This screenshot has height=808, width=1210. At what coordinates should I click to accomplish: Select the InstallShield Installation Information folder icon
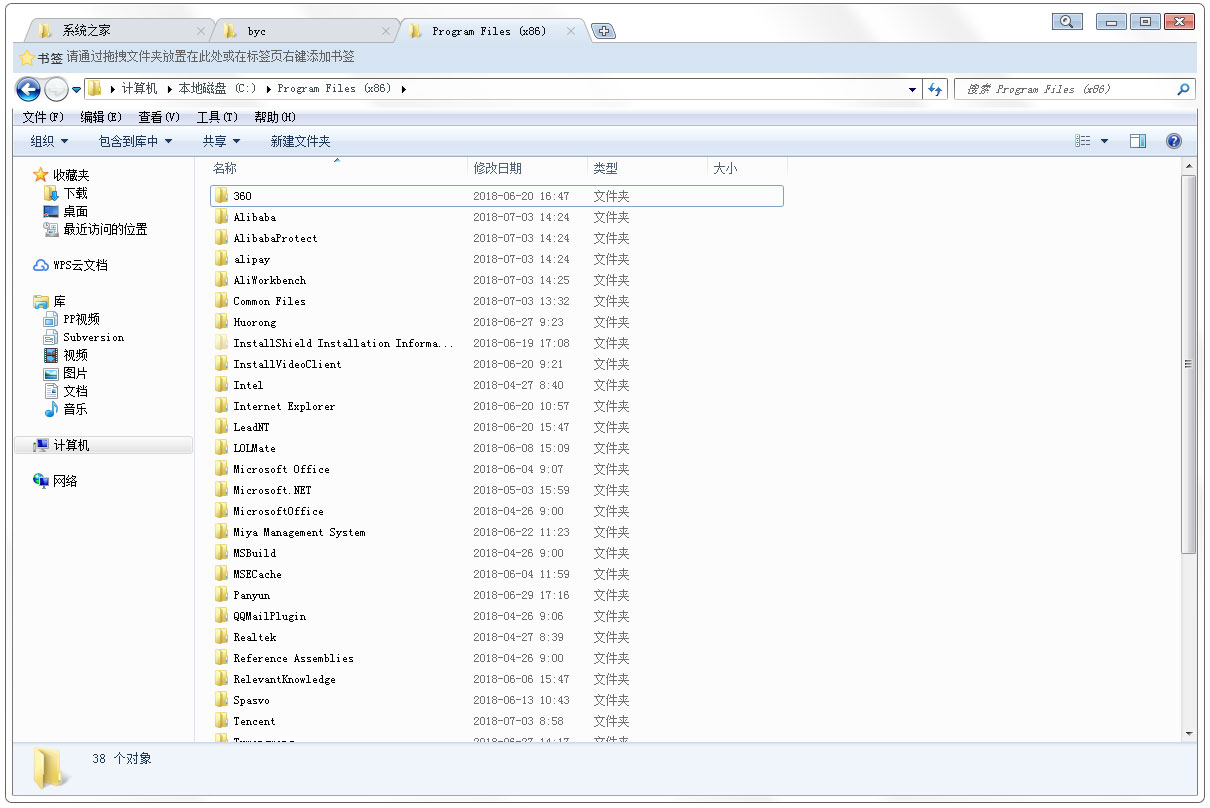(222, 343)
